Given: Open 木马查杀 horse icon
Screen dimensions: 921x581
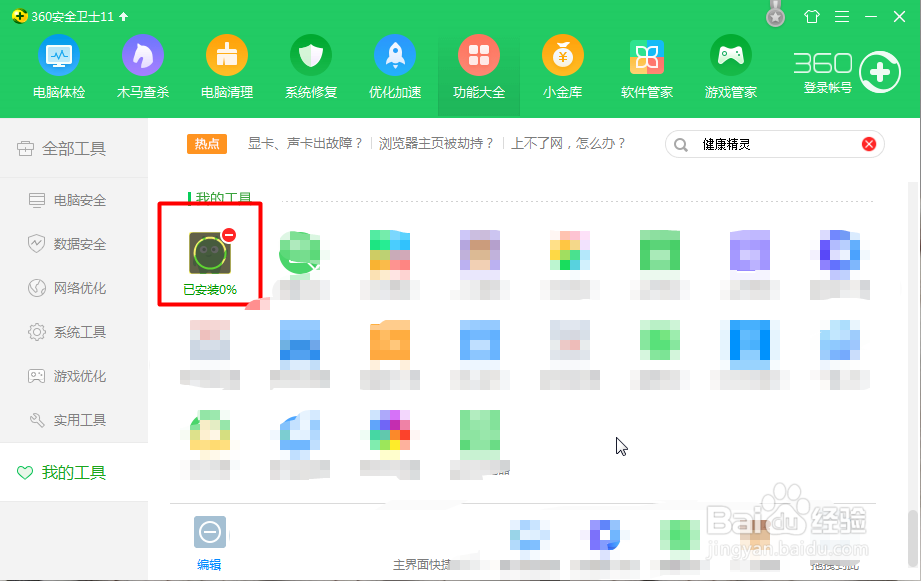Looking at the screenshot, I should click(143, 68).
